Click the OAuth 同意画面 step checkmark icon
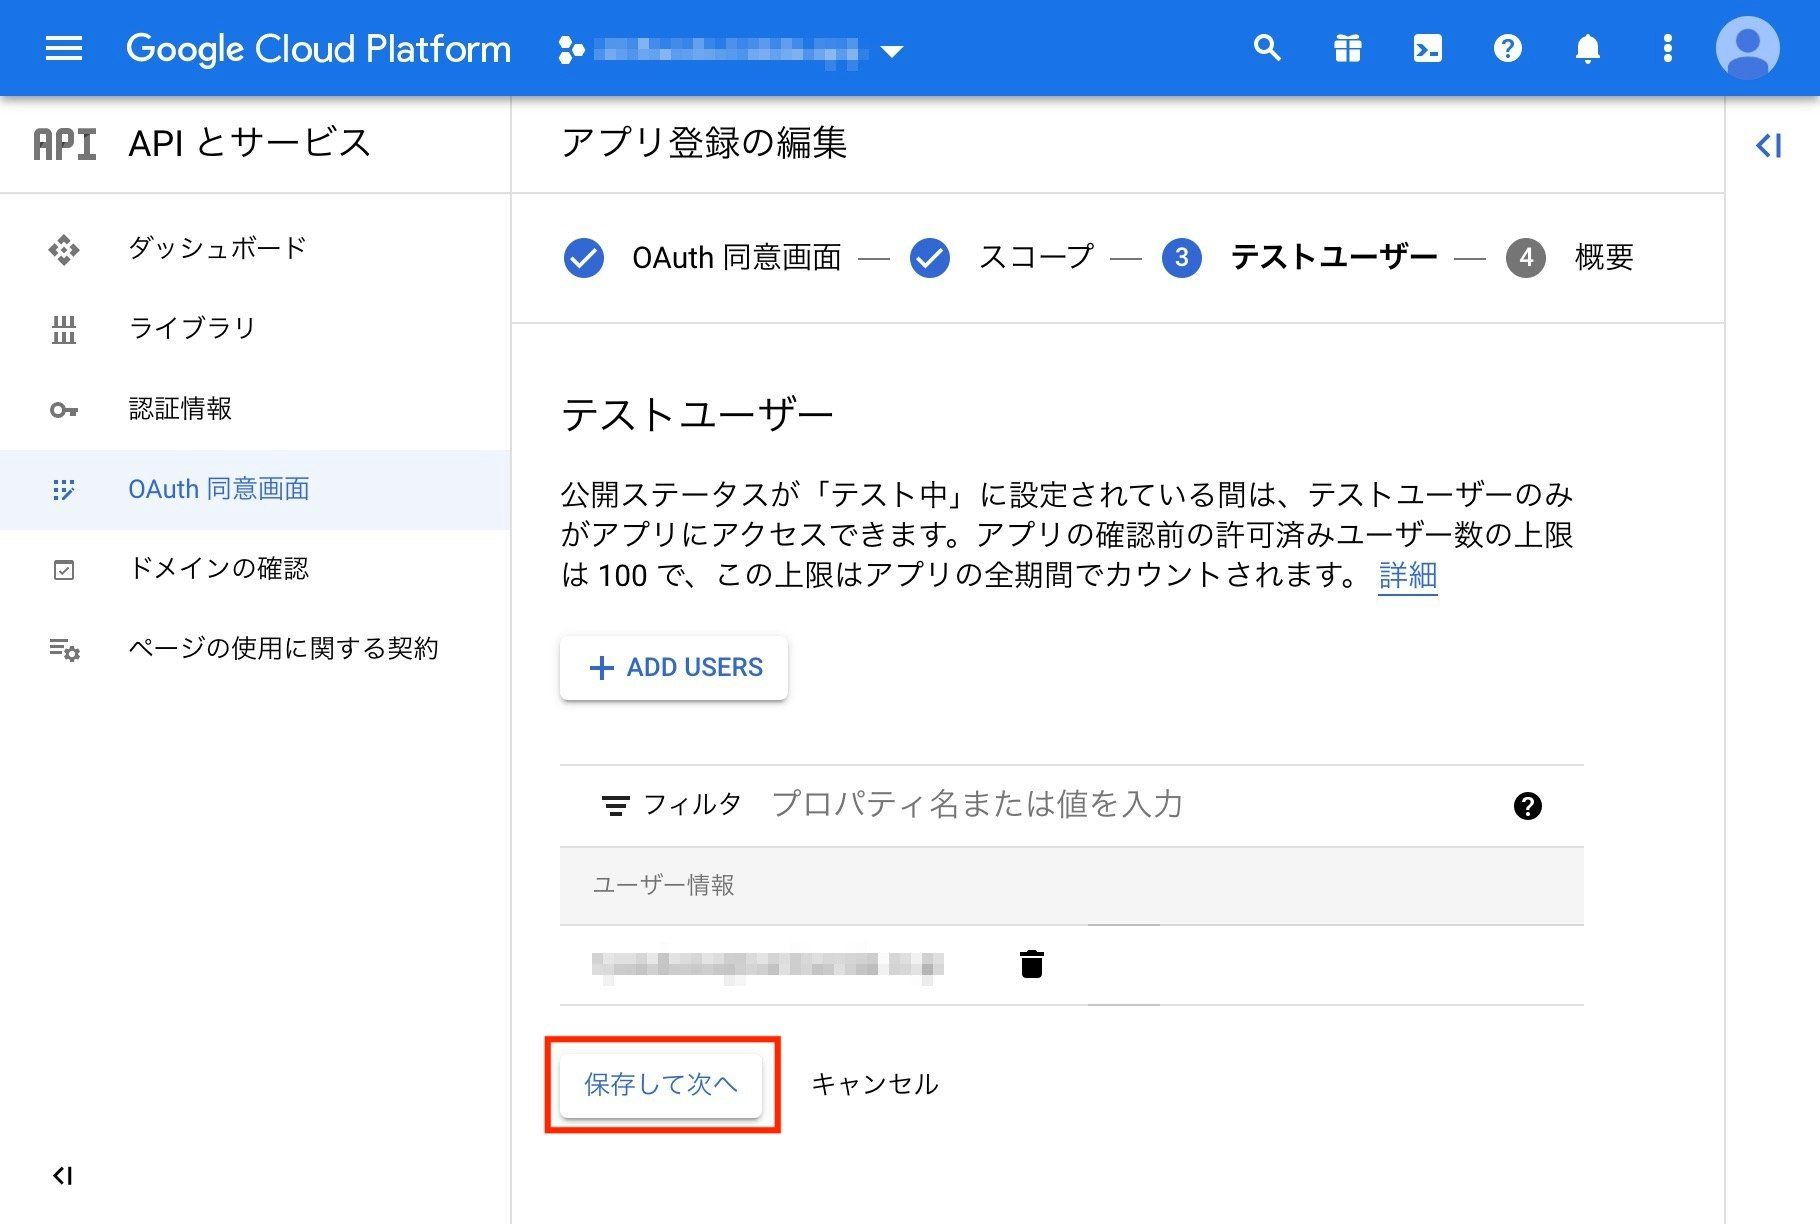The height and width of the screenshot is (1224, 1820). click(x=584, y=258)
